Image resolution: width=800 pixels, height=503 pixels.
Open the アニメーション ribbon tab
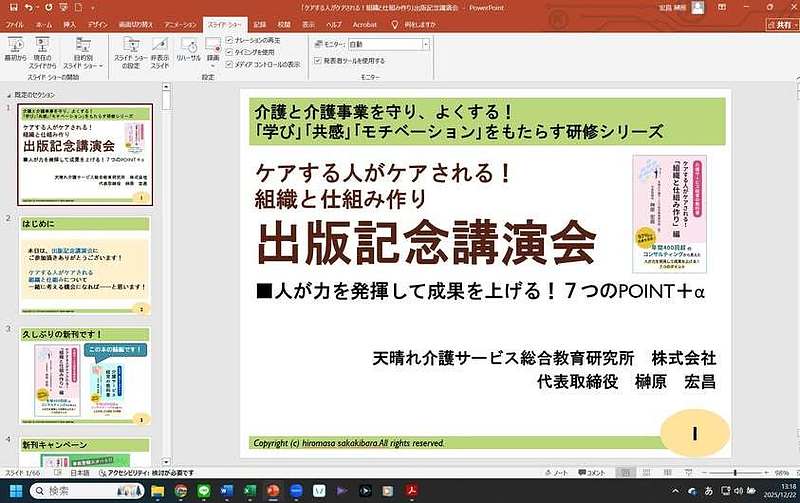tap(180, 22)
